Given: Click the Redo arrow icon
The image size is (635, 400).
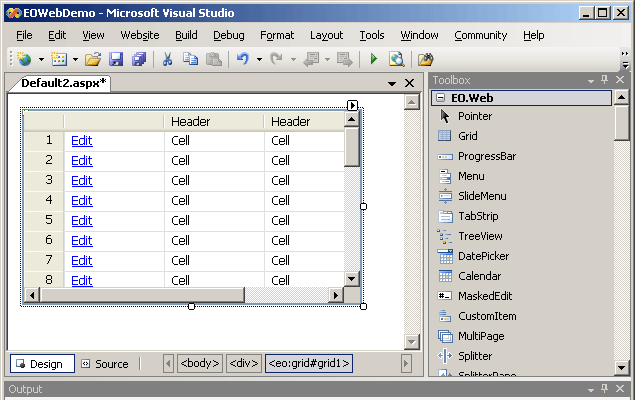Looking at the screenshot, I should [277, 60].
